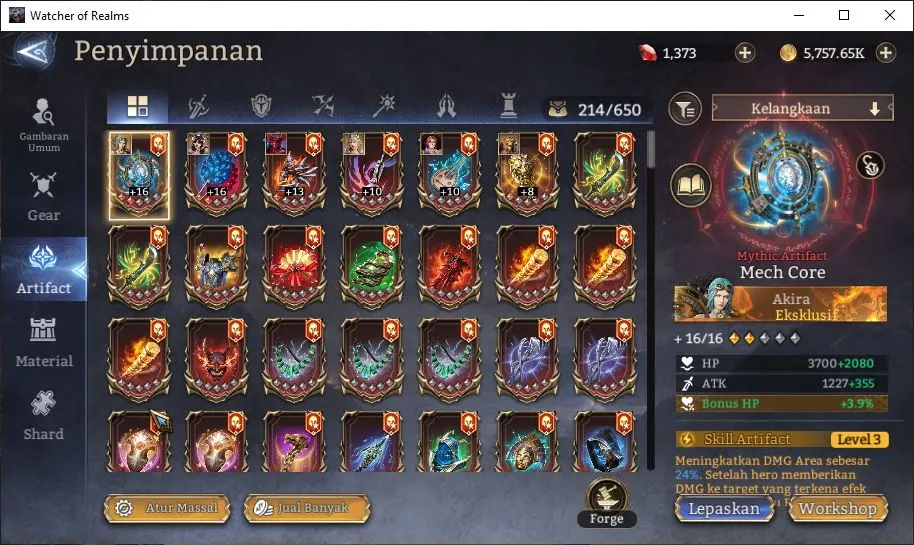Image resolution: width=914 pixels, height=545 pixels.
Task: Click the Forge anvil icon
Action: [x=607, y=497]
